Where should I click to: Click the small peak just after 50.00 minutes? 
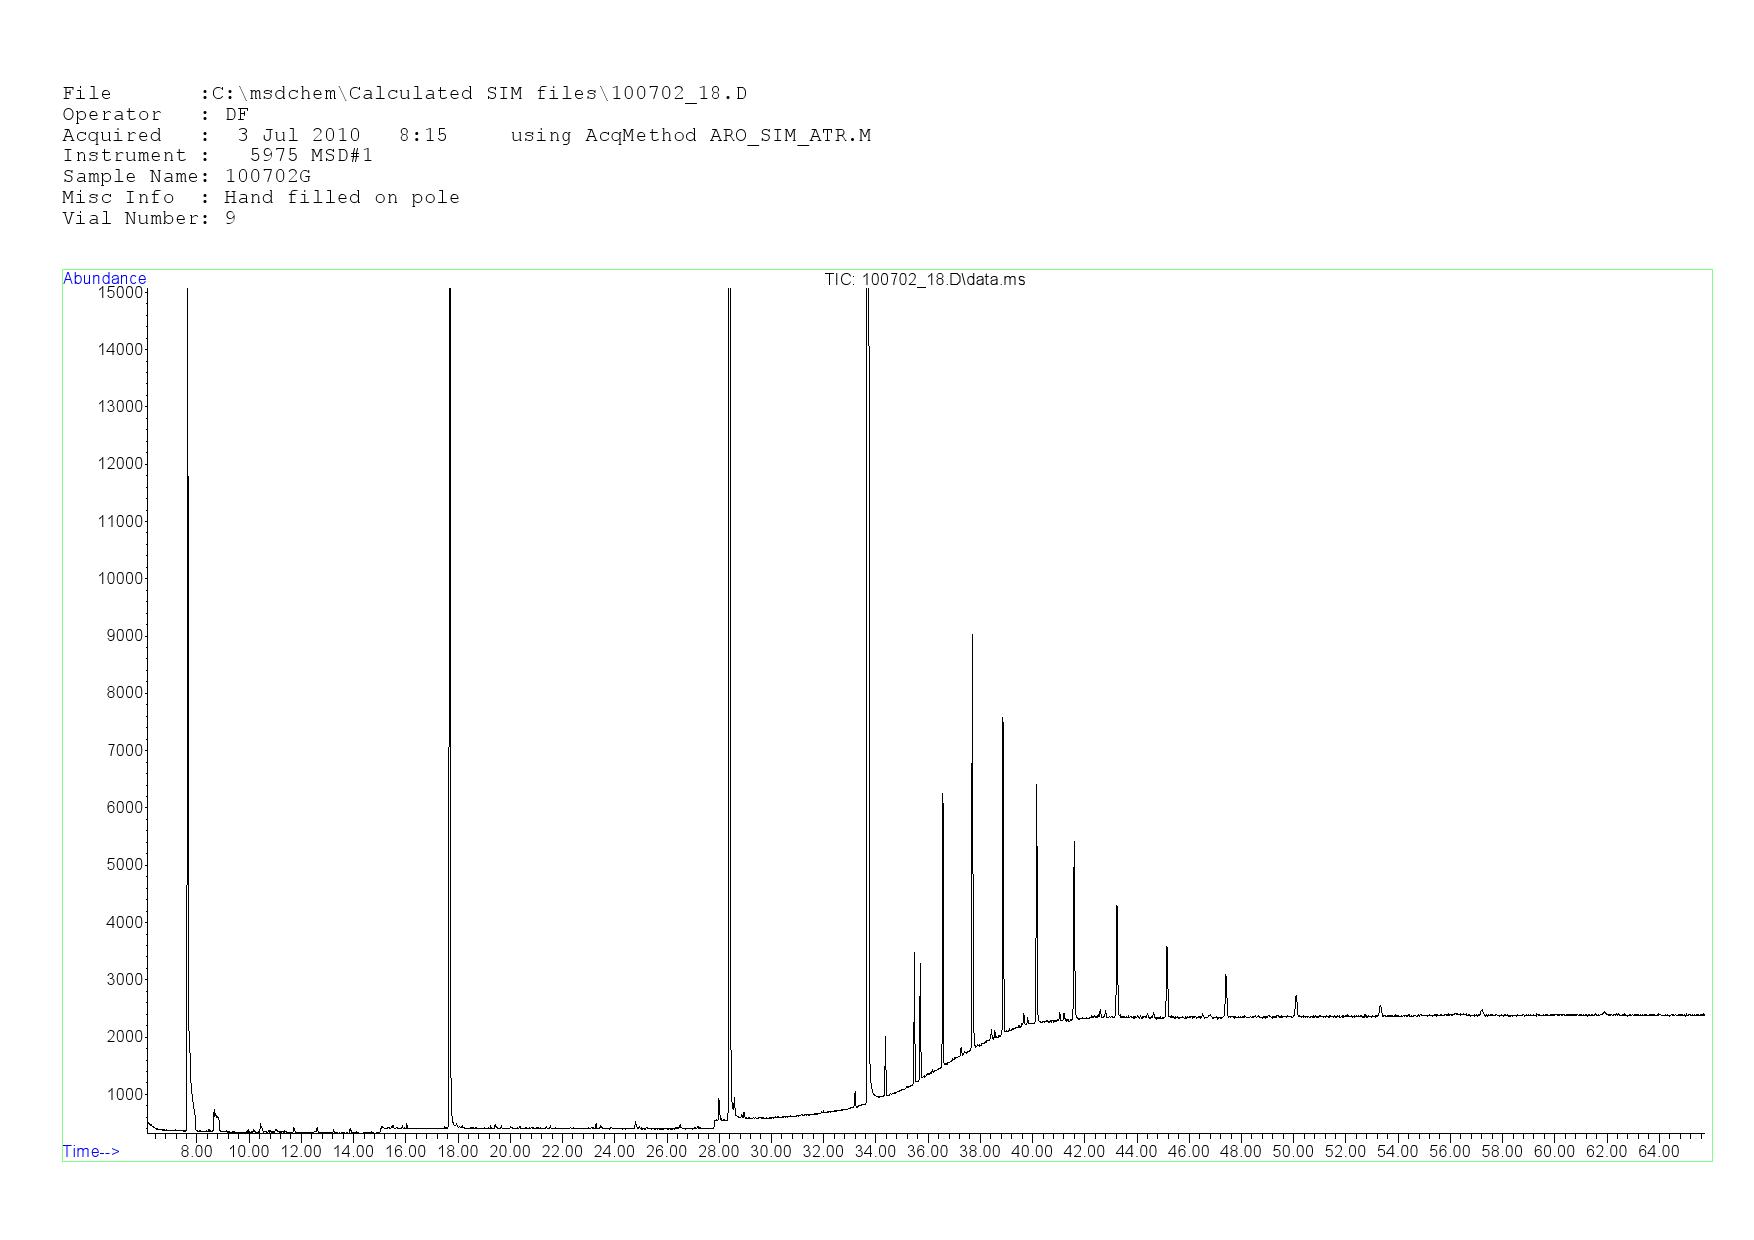point(1296,998)
